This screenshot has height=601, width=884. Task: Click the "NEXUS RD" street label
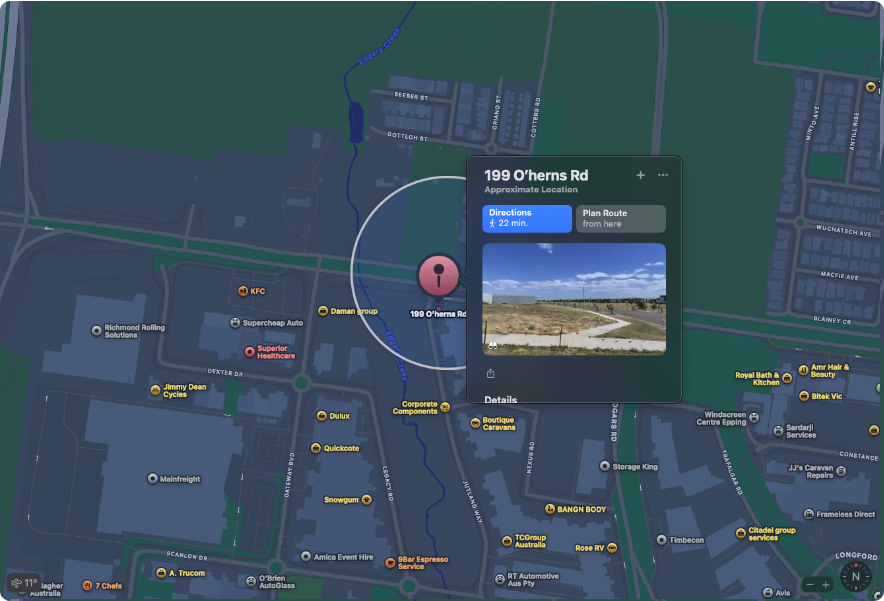coord(531,457)
